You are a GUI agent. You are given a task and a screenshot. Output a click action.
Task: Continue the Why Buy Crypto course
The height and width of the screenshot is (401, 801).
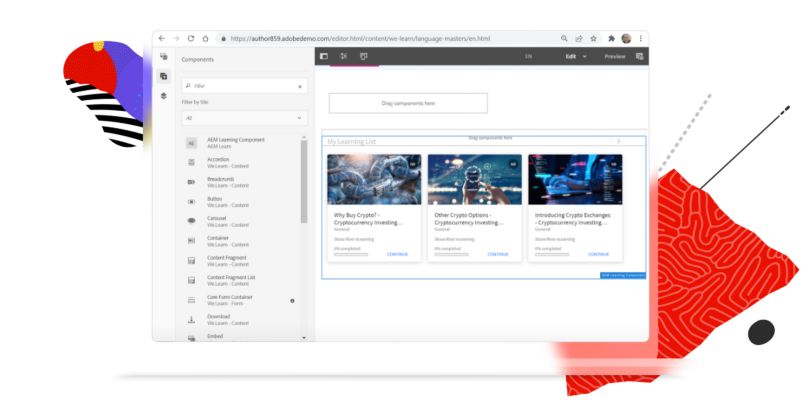(397, 254)
